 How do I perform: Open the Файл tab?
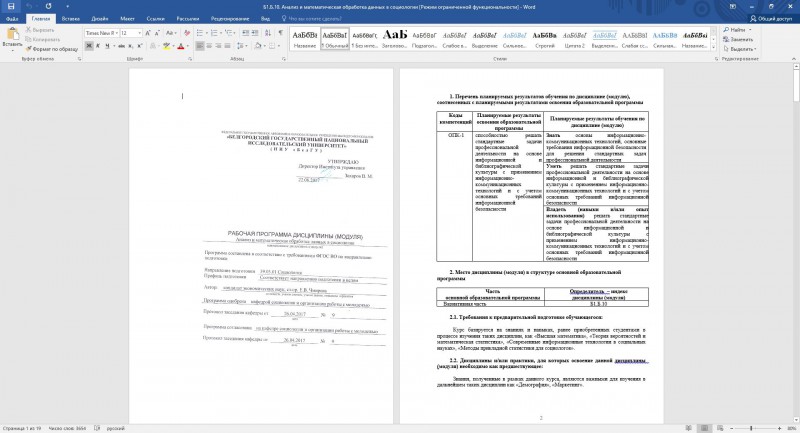(12, 19)
